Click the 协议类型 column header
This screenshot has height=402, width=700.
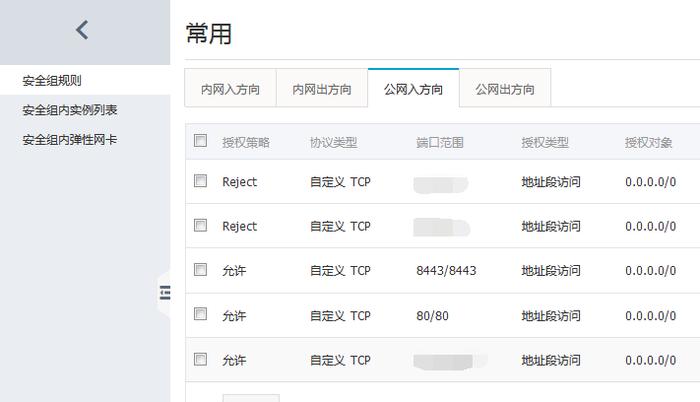tap(333, 142)
